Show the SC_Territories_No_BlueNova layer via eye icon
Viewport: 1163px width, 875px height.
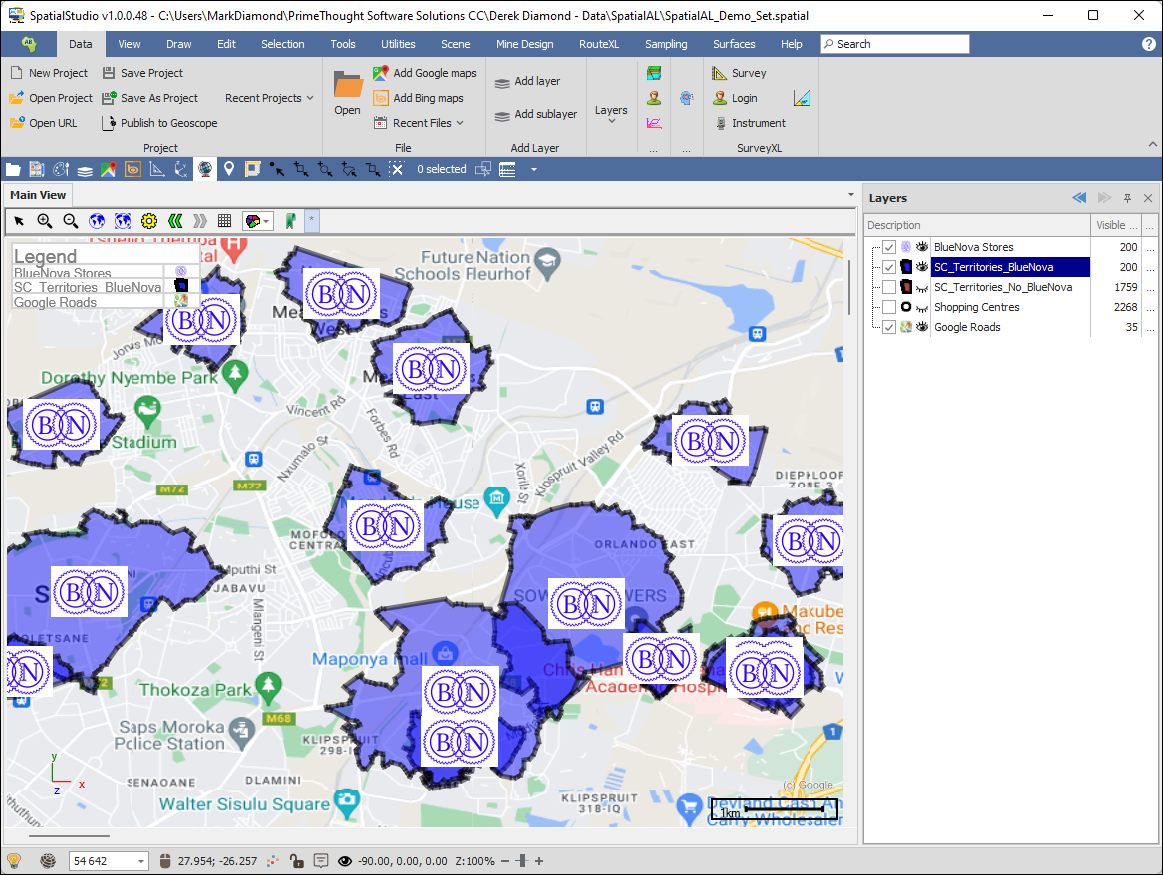[920, 287]
